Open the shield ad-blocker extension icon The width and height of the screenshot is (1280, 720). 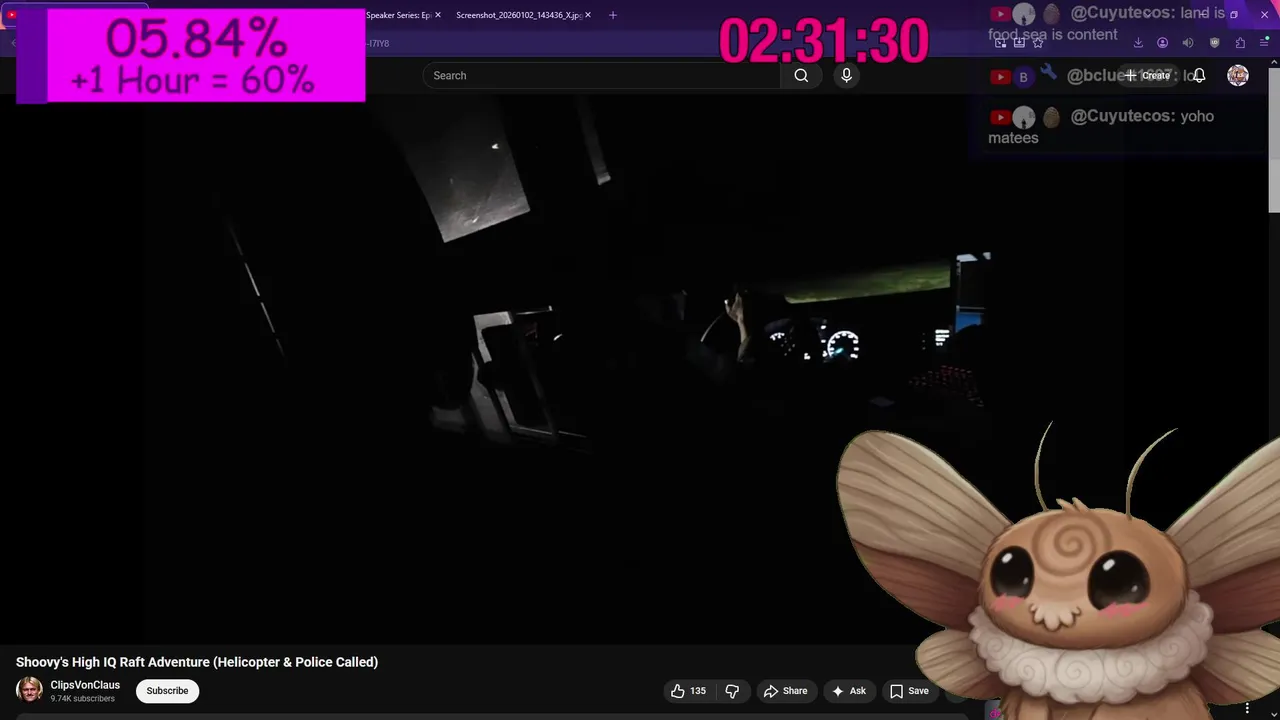[1215, 43]
